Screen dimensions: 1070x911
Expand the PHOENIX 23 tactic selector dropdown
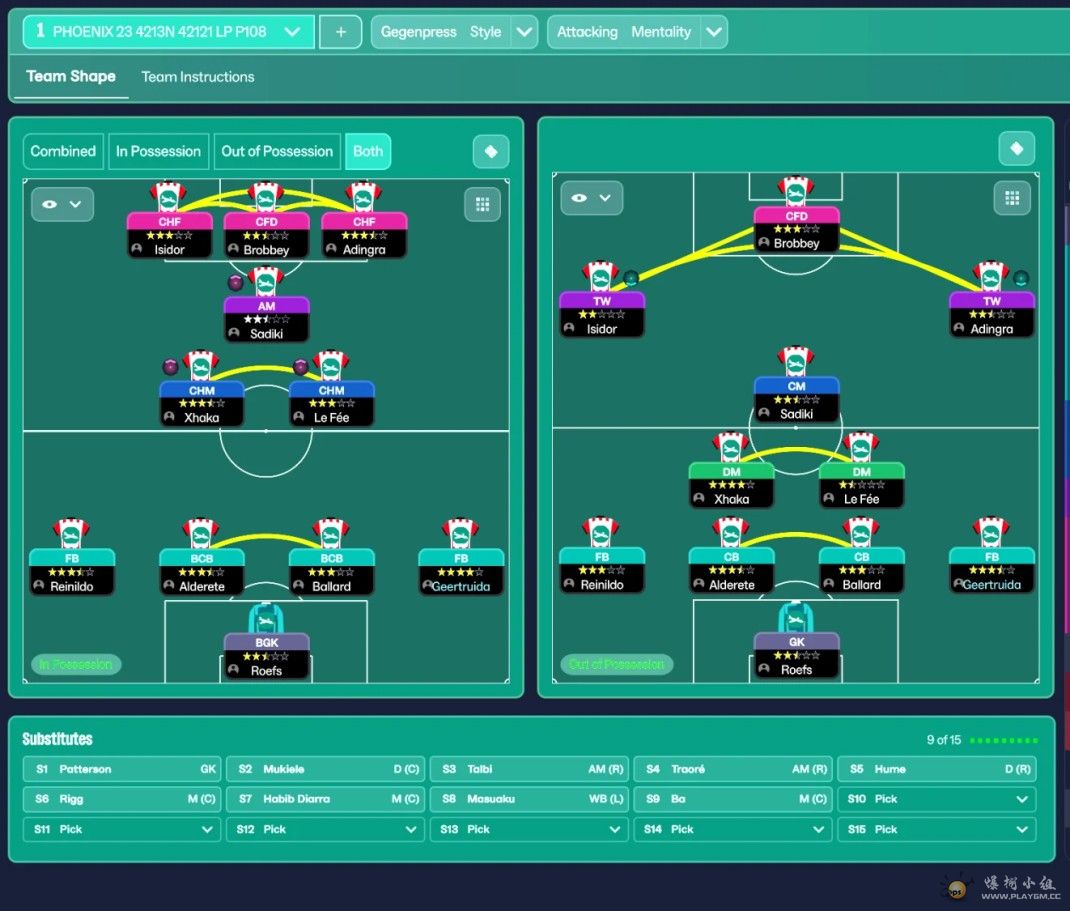coord(292,32)
